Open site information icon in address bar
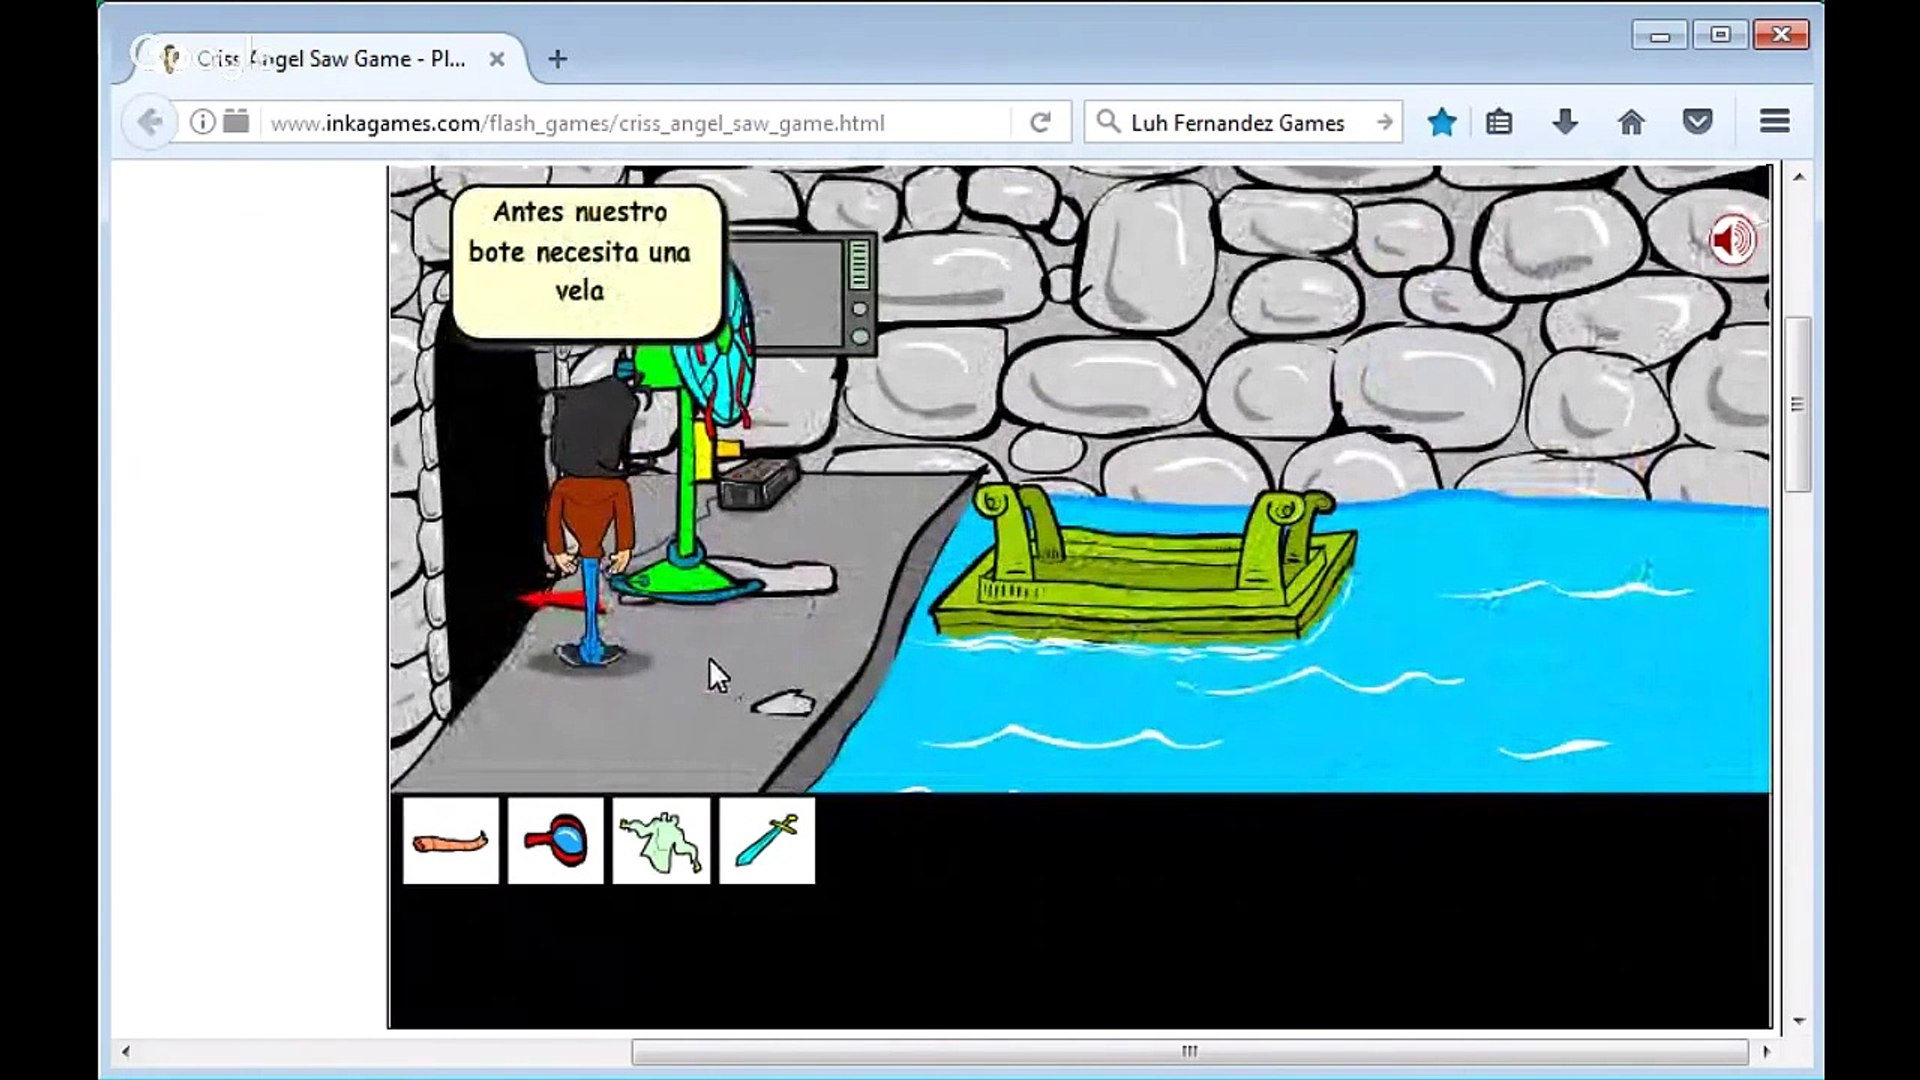 (203, 123)
